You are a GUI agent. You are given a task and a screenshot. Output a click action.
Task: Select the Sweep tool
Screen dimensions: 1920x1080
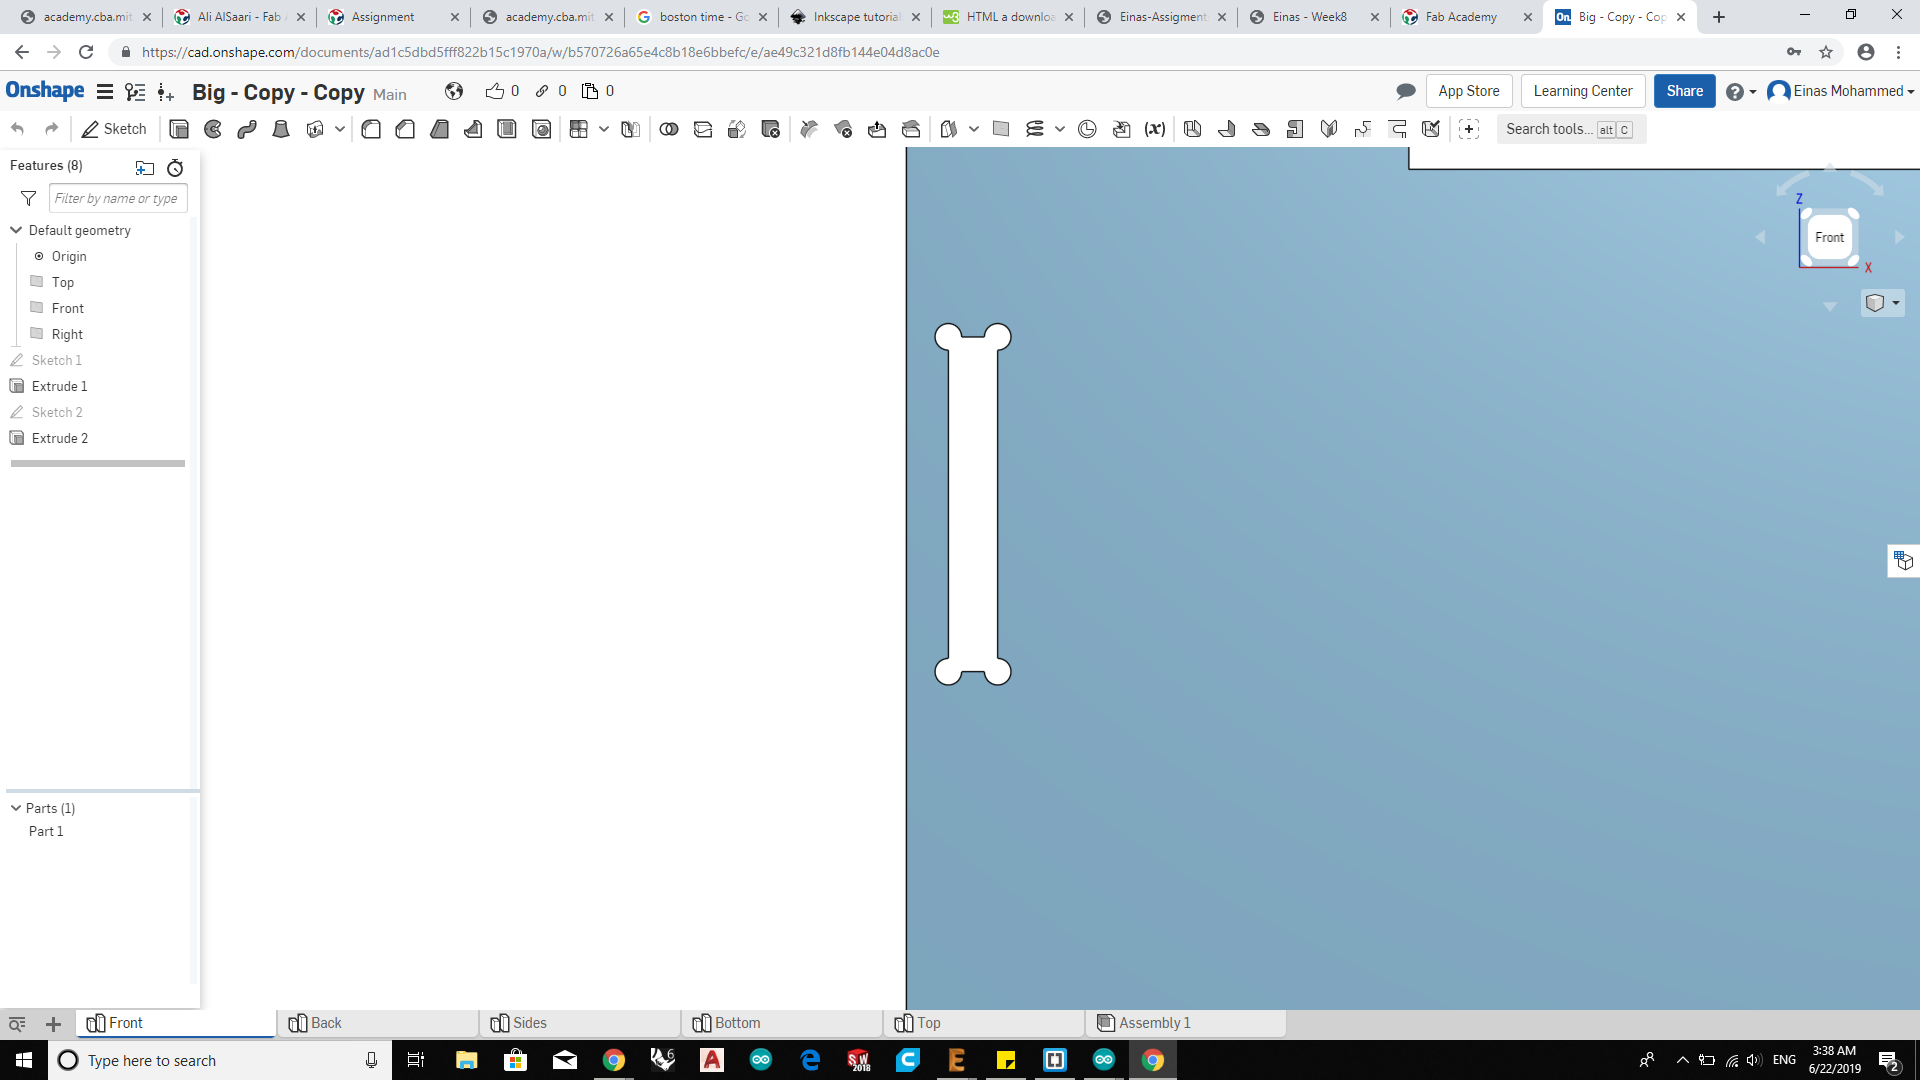point(247,129)
